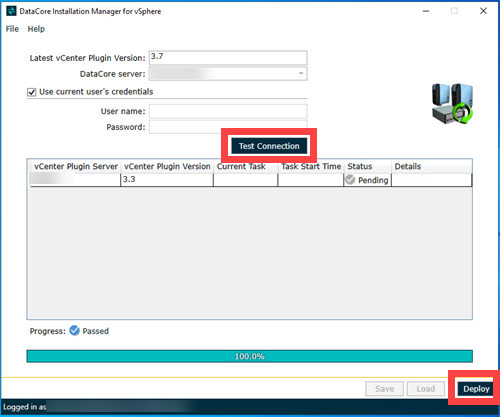Uncheck Use current user's credentials
The width and height of the screenshot is (500, 417).
[31, 92]
